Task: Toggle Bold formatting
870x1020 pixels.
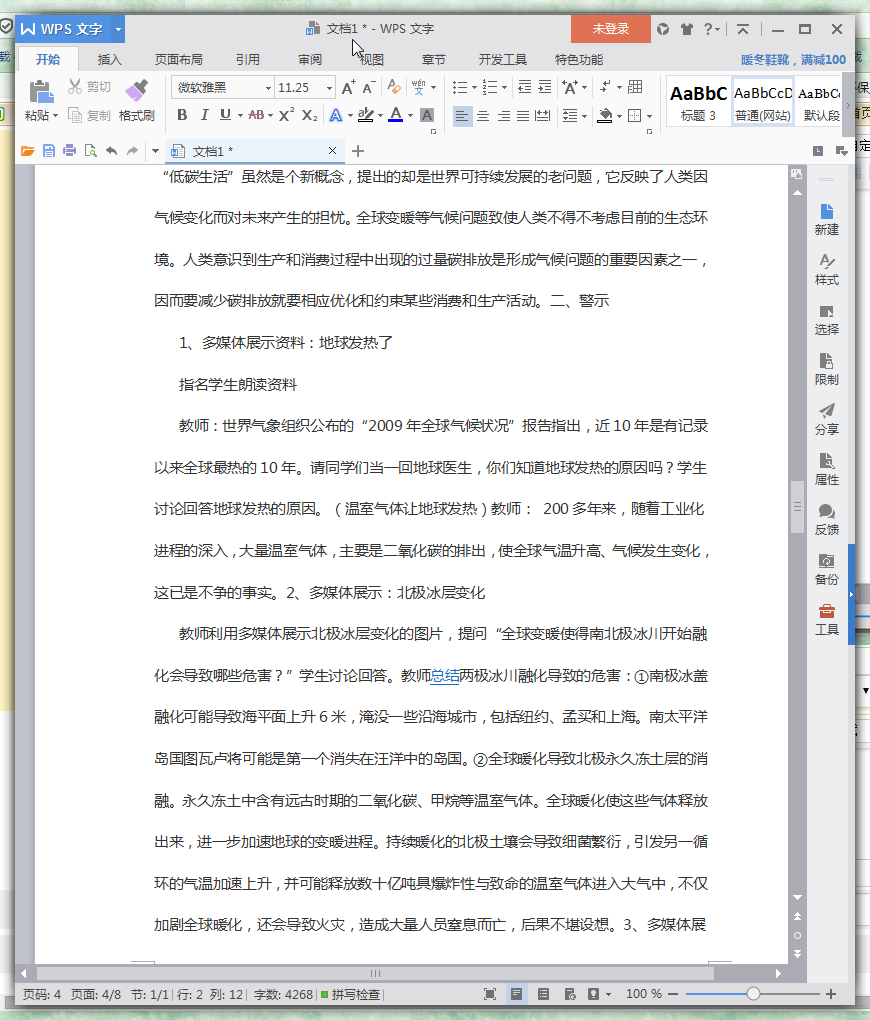Action: [x=182, y=115]
